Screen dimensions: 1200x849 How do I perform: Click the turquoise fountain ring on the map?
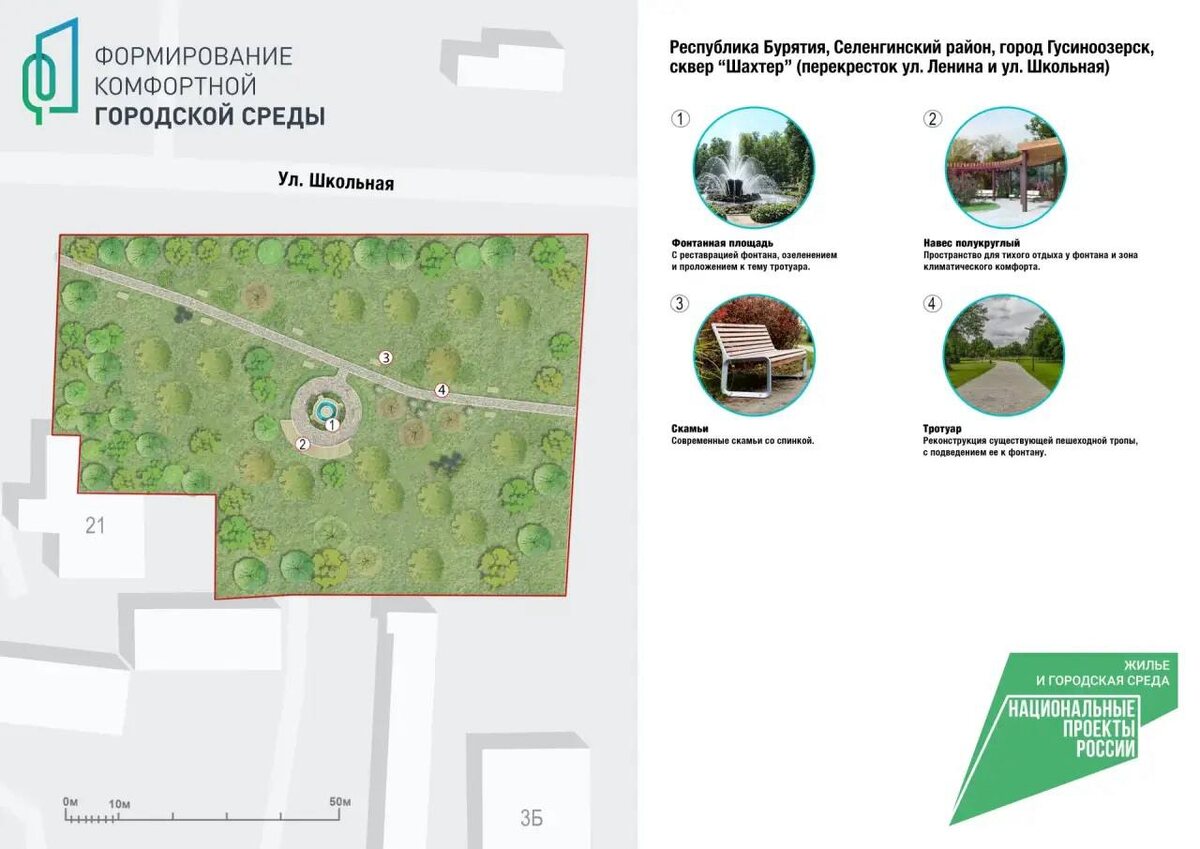[324, 410]
